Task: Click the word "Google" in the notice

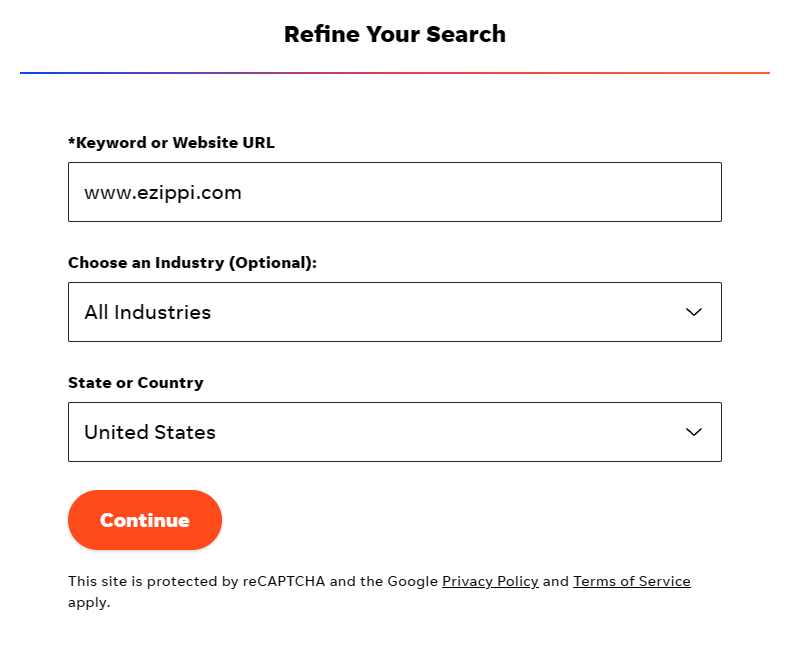Action: click(412, 581)
